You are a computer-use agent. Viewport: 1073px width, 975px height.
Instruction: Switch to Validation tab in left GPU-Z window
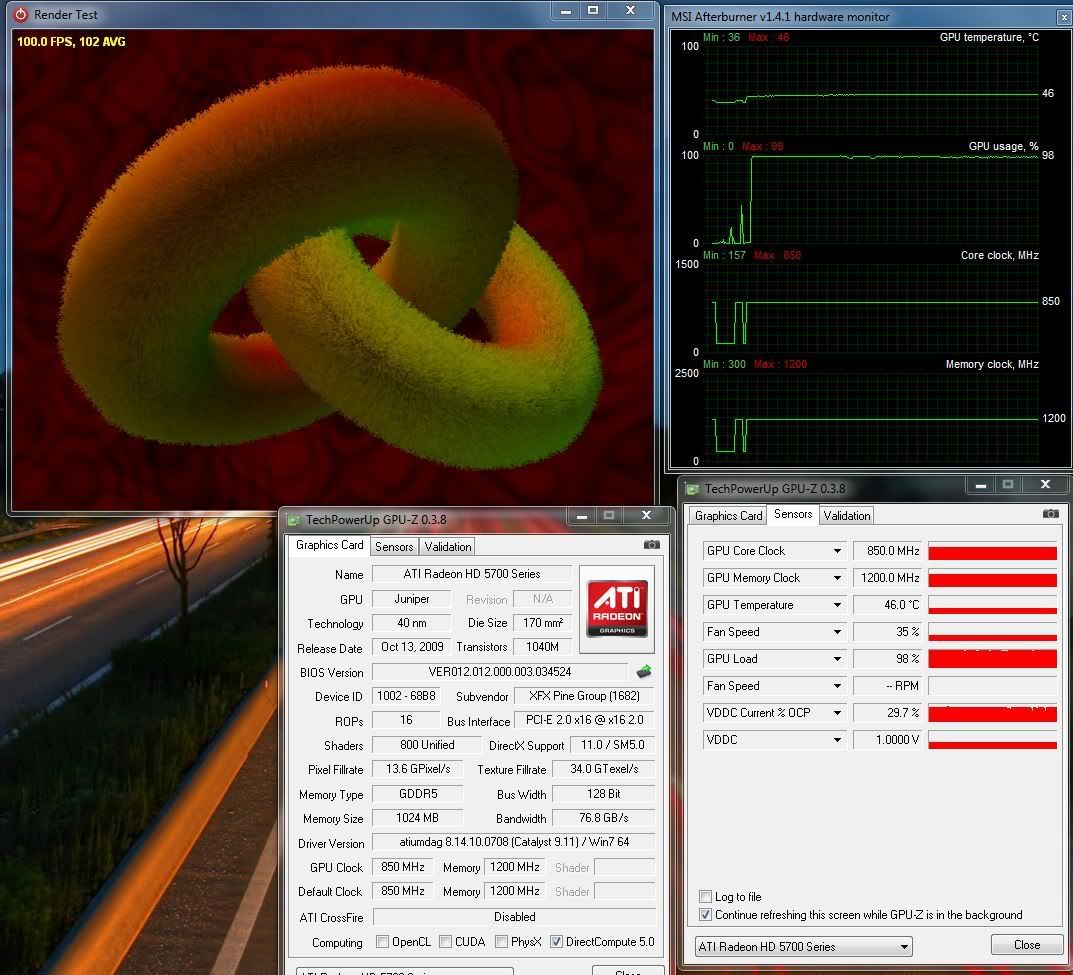point(448,547)
